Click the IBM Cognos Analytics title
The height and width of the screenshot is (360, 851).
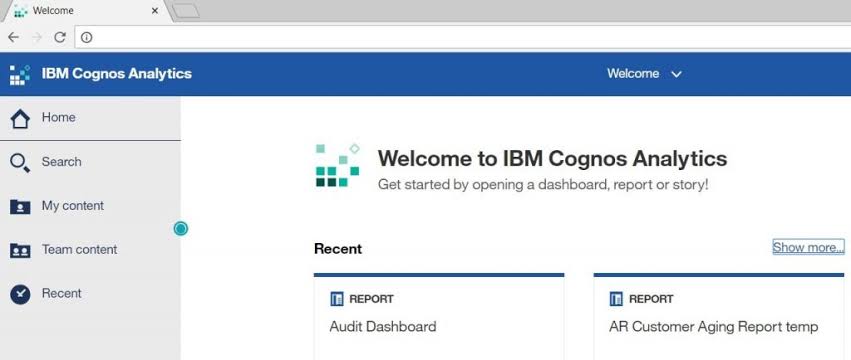coord(117,74)
